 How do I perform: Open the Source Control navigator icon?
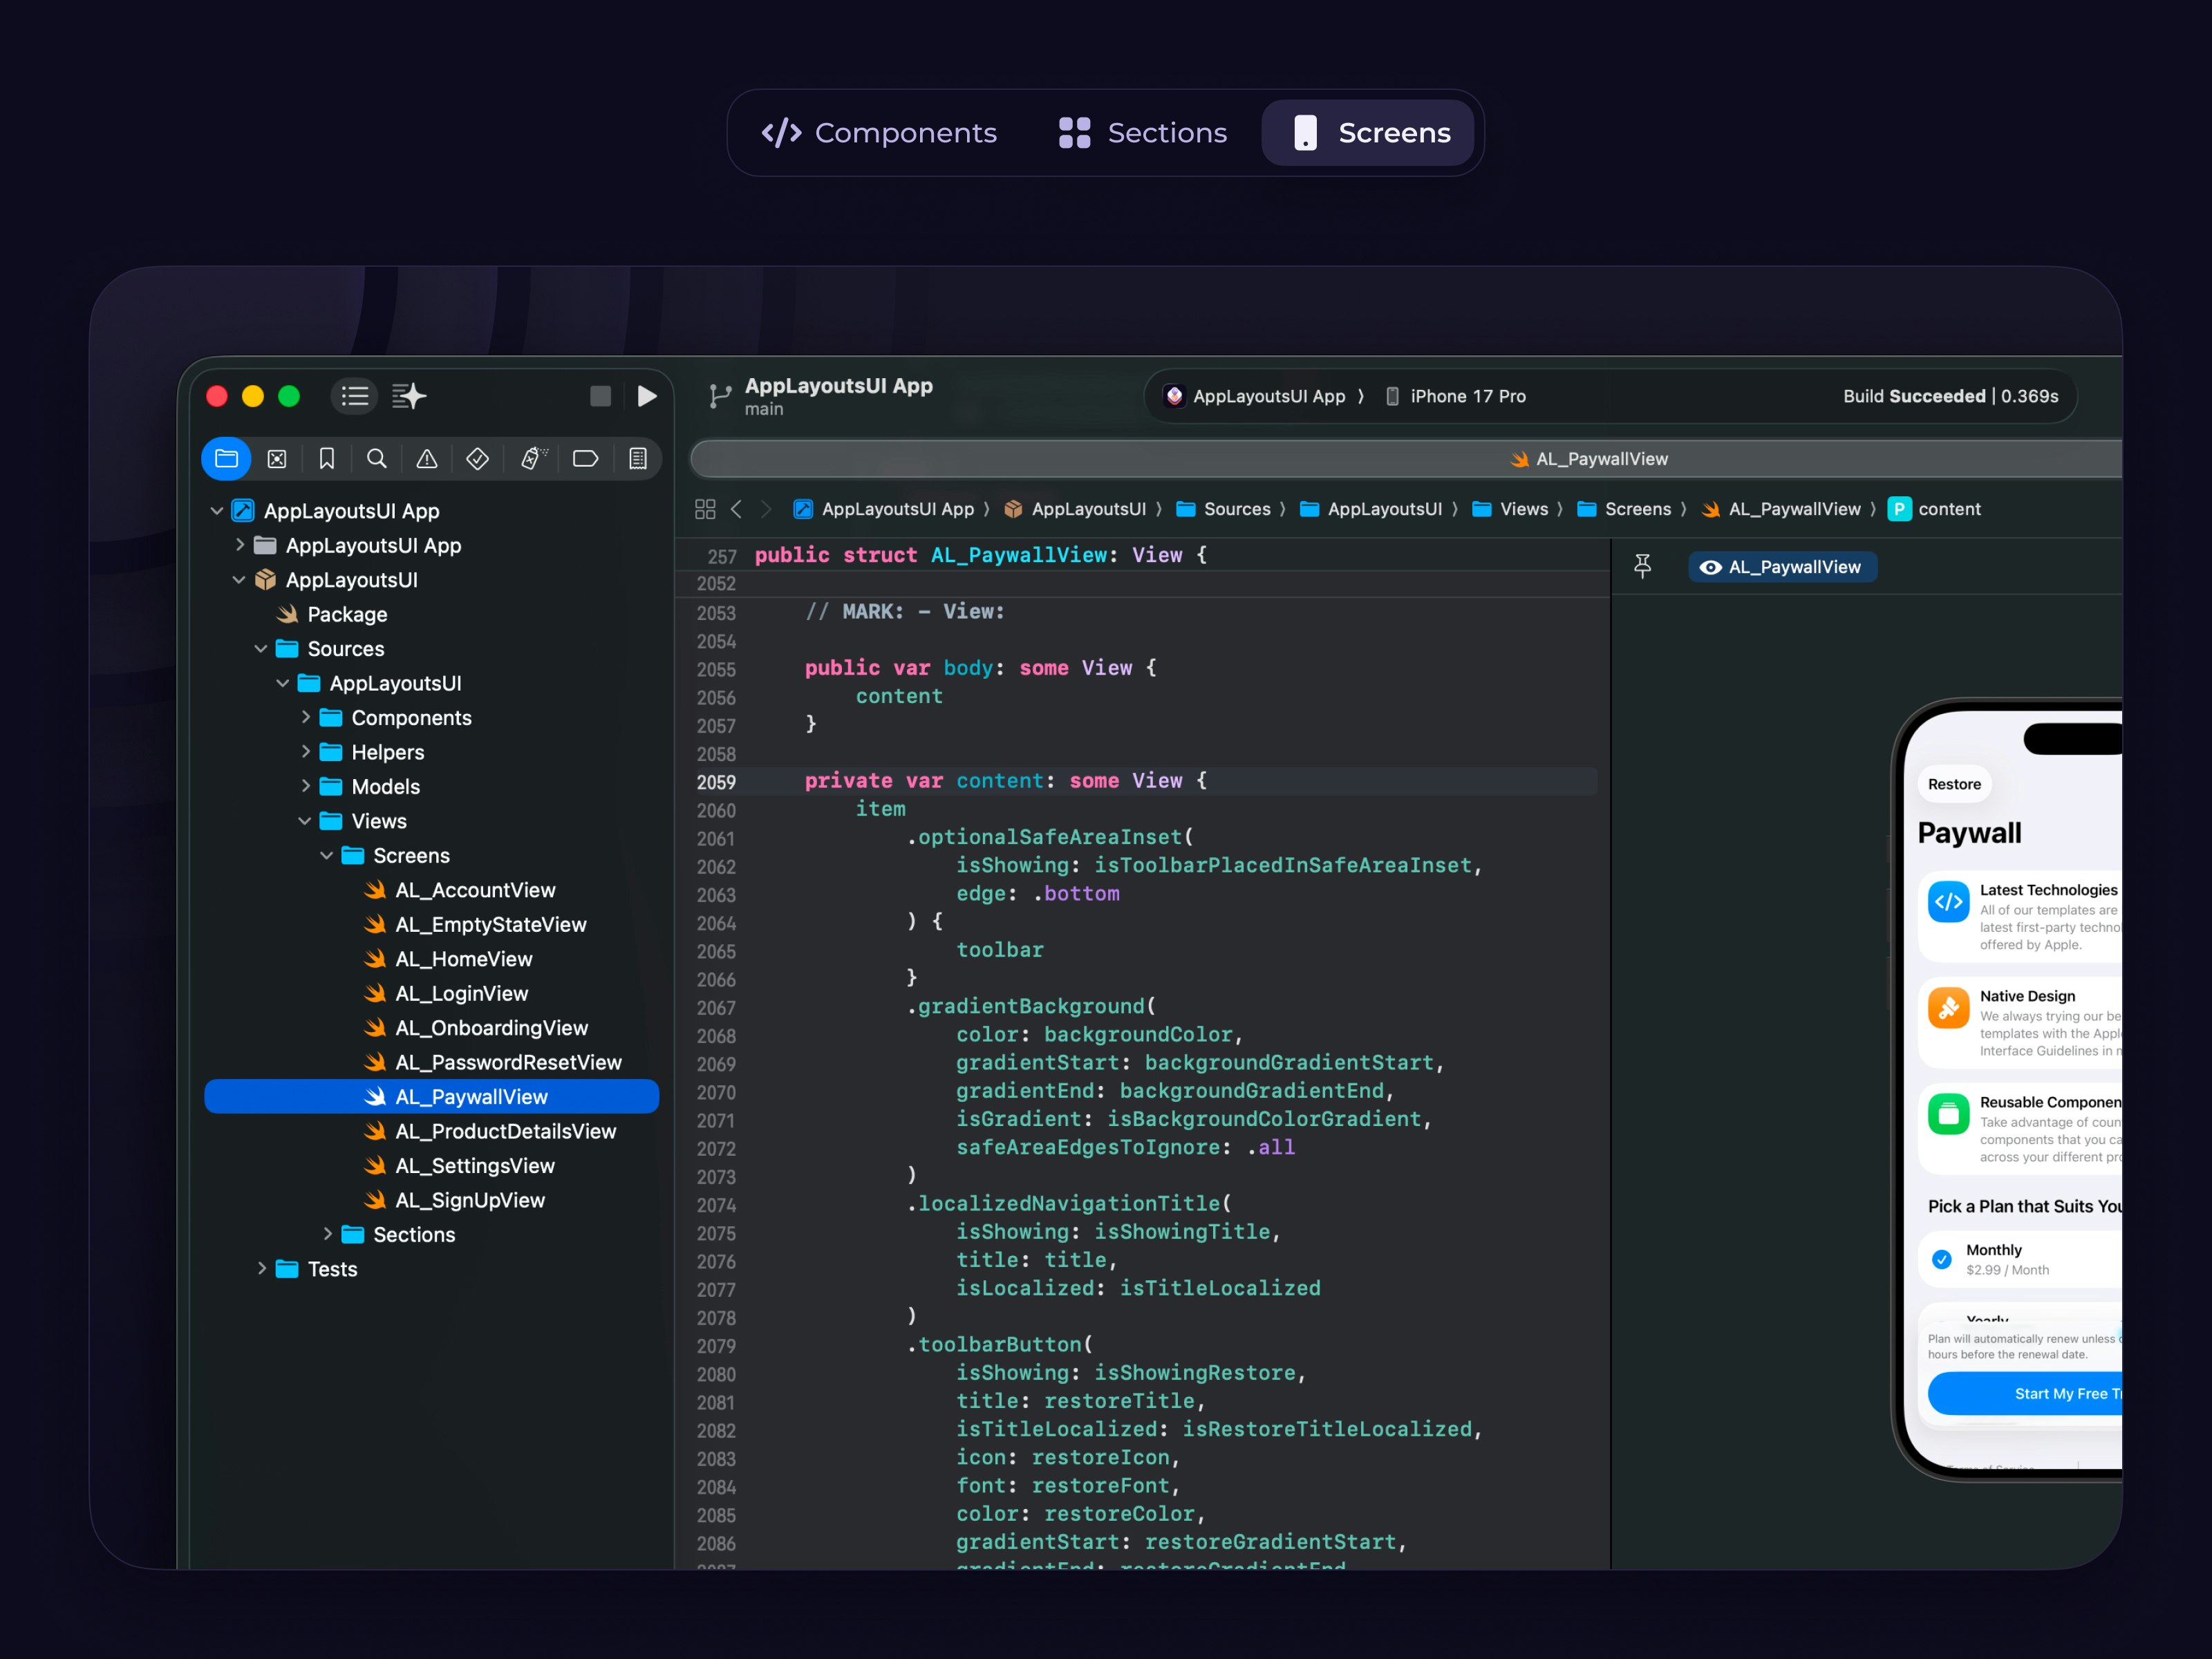coord(277,459)
